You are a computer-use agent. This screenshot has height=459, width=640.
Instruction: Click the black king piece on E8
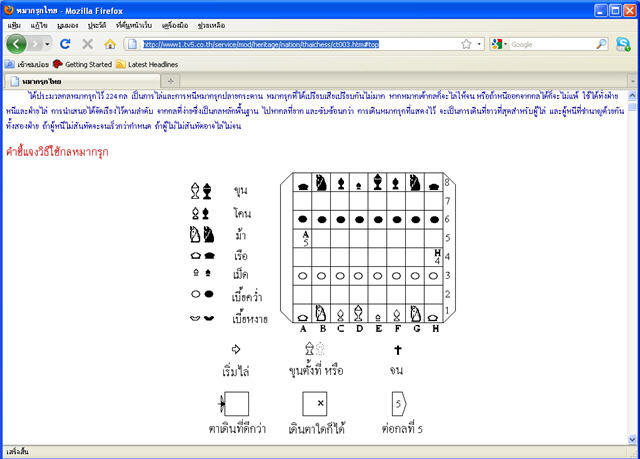(x=378, y=182)
